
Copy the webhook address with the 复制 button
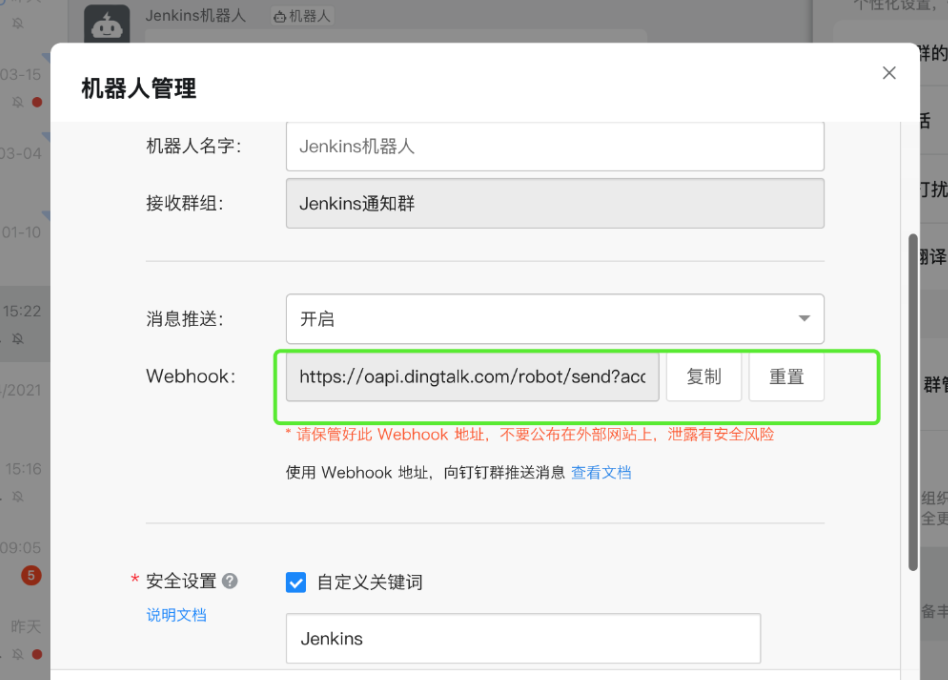point(704,377)
